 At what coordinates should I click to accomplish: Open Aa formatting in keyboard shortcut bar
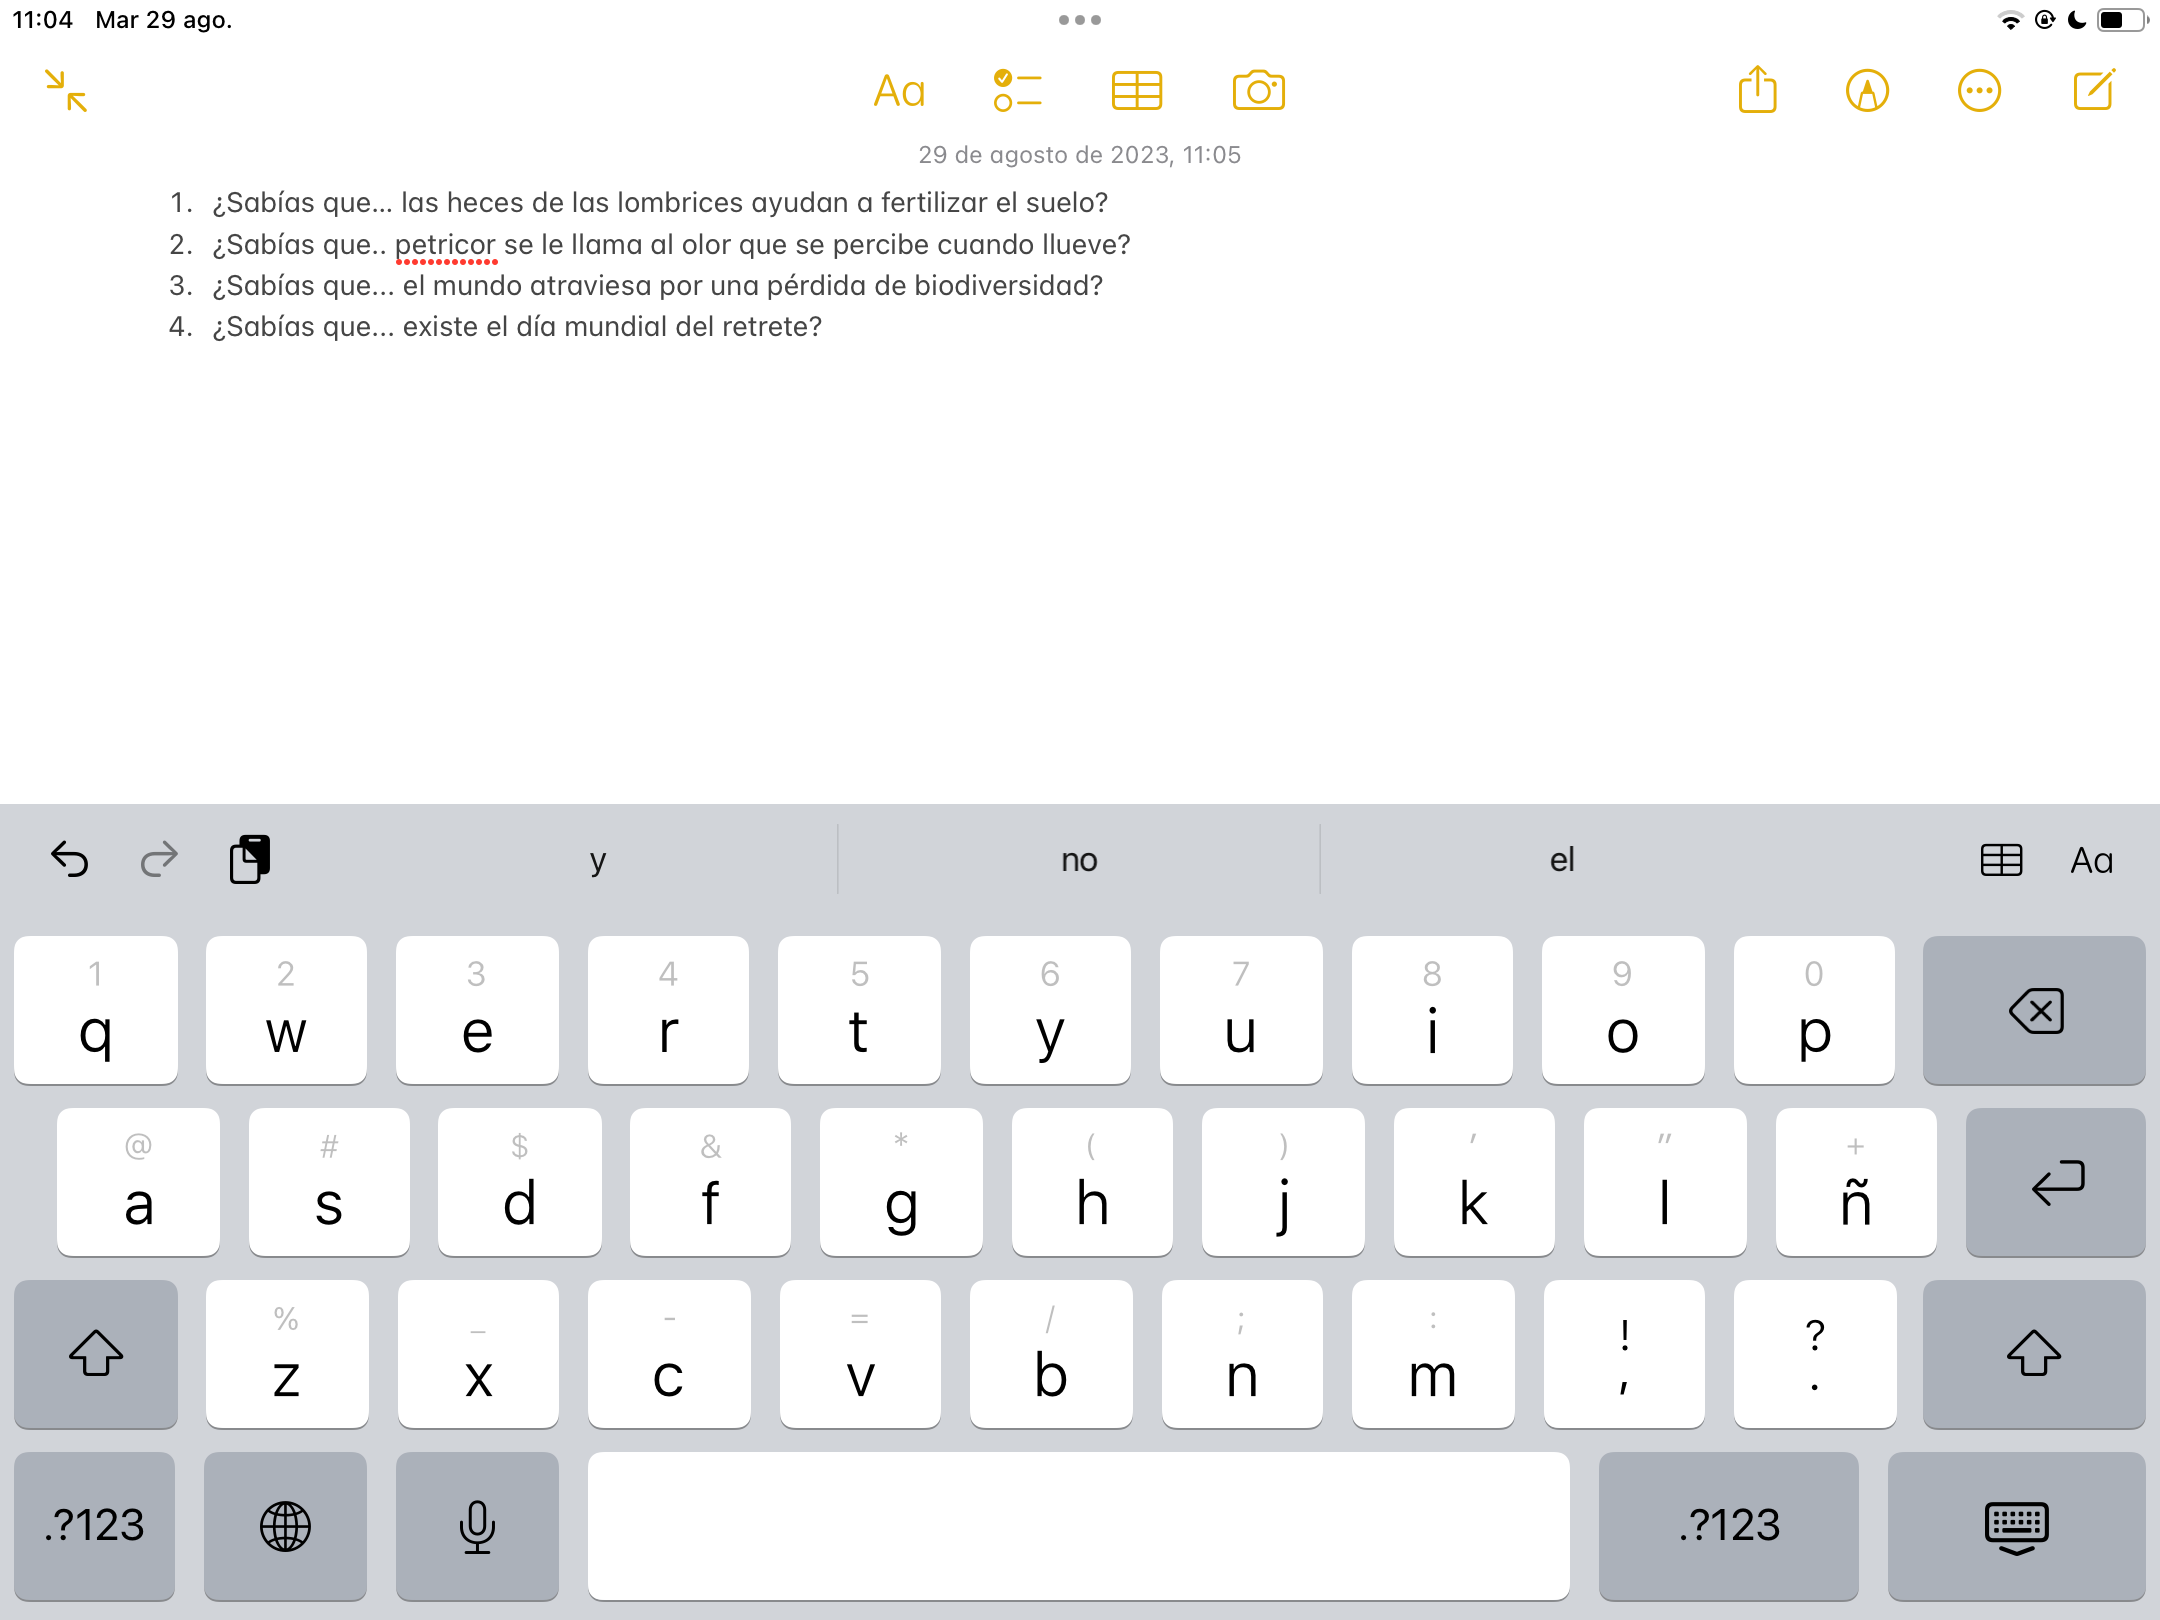(x=2092, y=860)
